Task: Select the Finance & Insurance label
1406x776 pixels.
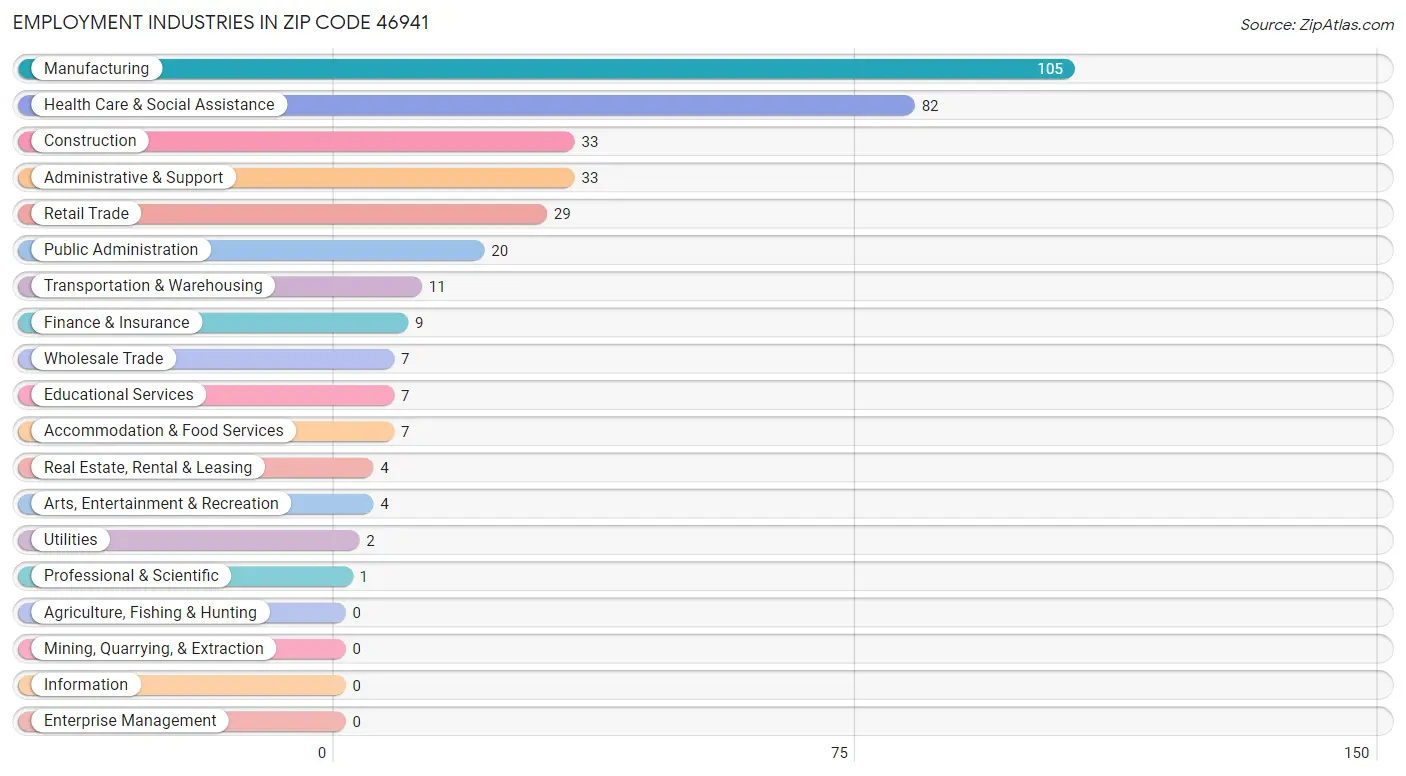Action: point(116,322)
